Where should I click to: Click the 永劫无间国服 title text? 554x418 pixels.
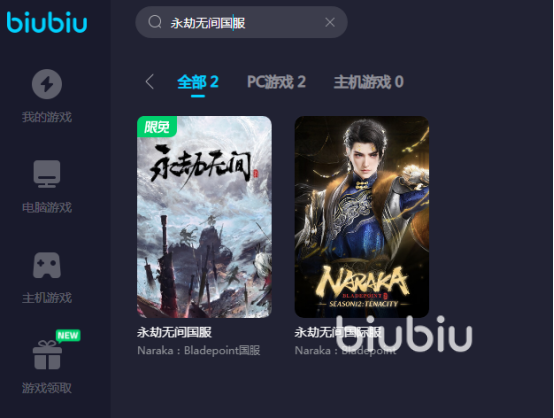point(175,332)
